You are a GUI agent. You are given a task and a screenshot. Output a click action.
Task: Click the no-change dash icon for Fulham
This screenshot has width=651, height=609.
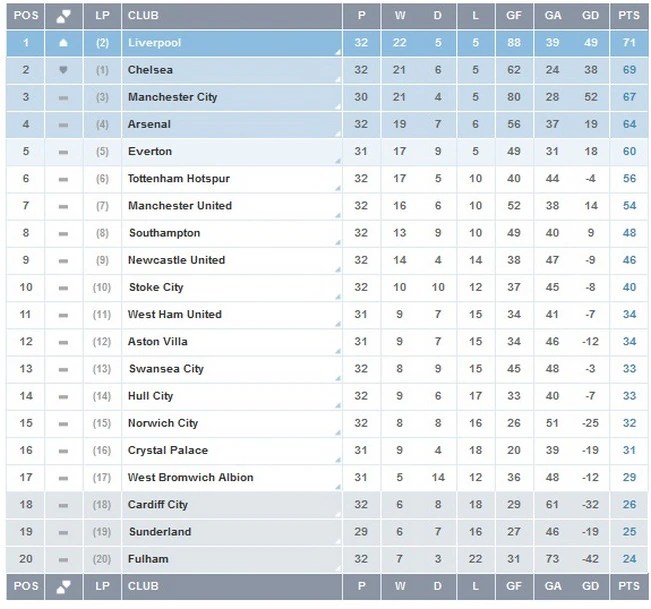(x=63, y=559)
